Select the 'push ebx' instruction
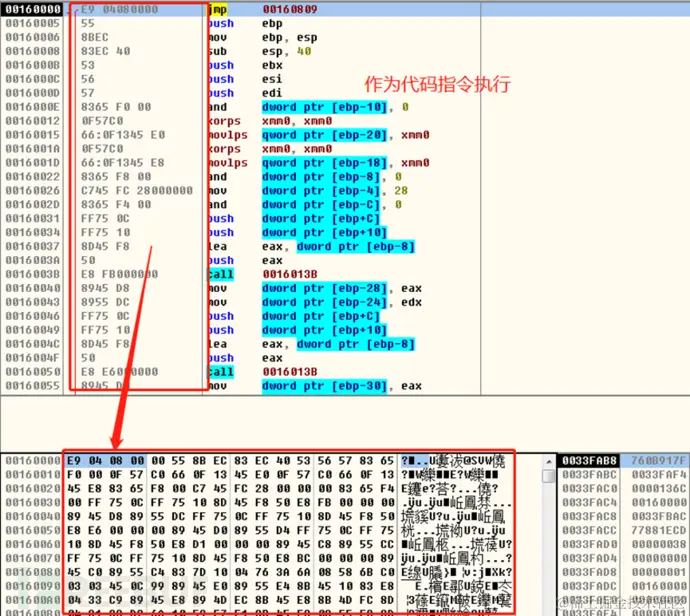Image resolution: width=690 pixels, height=616 pixels. (246, 65)
